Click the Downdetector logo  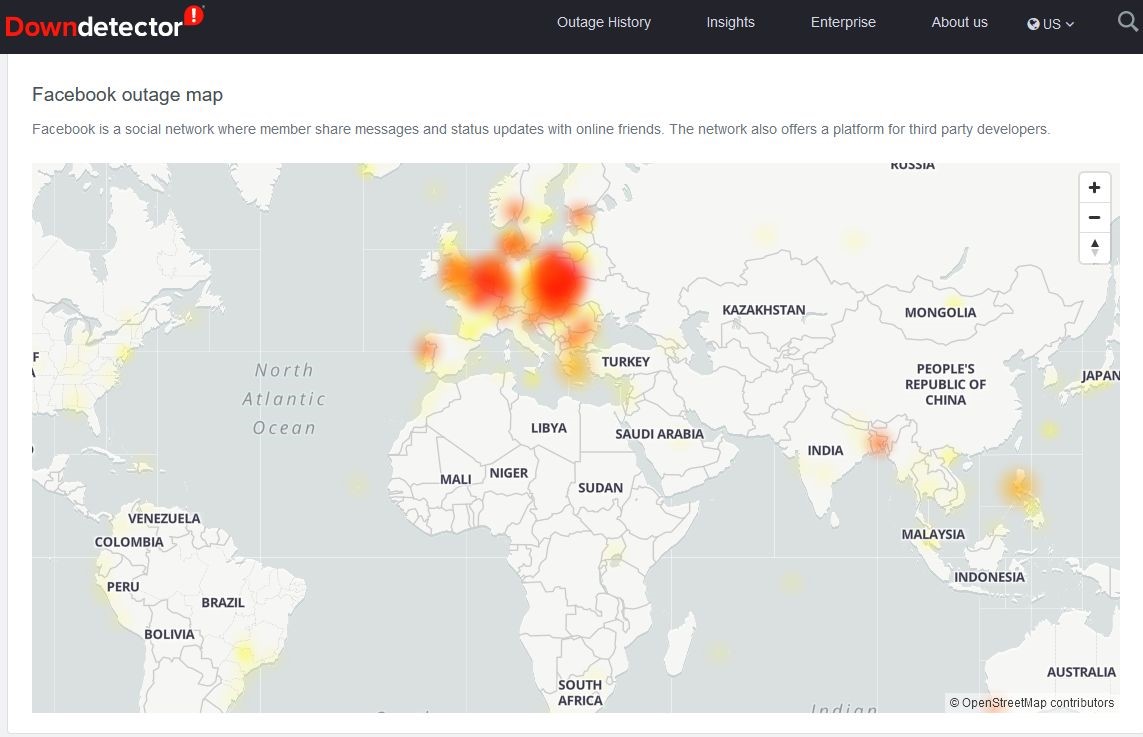tap(104, 23)
